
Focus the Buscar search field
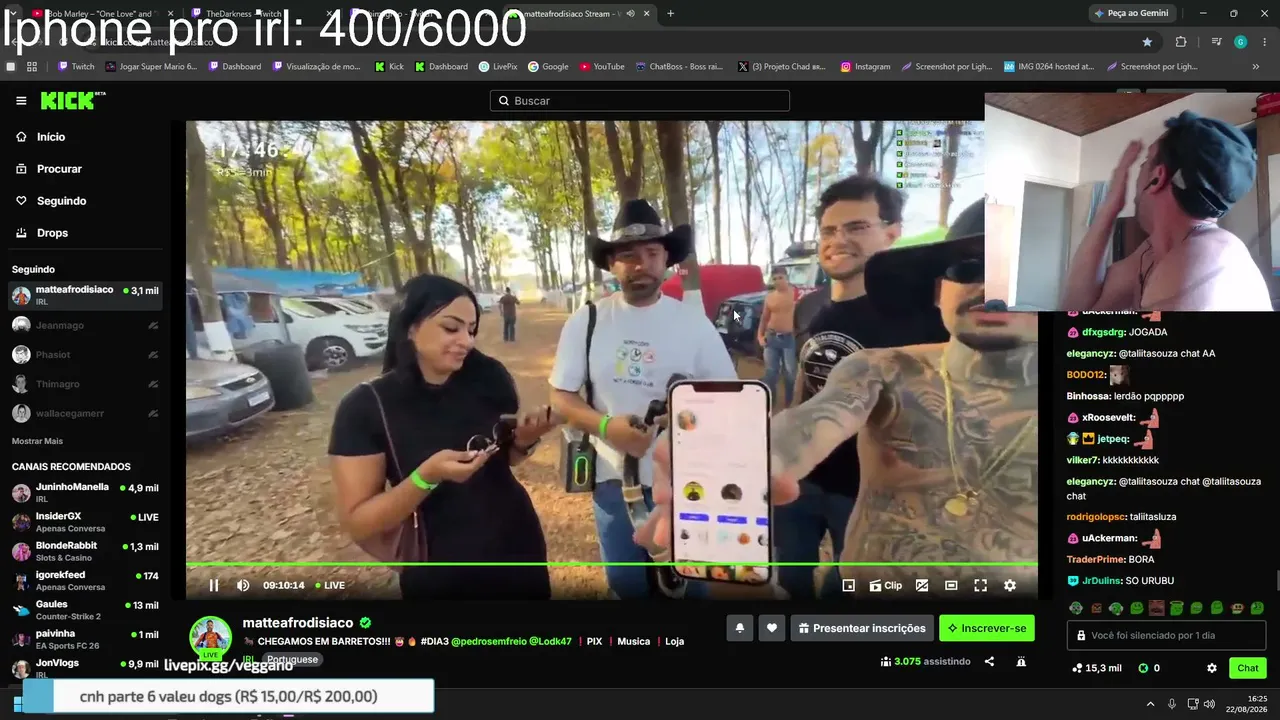640,101
